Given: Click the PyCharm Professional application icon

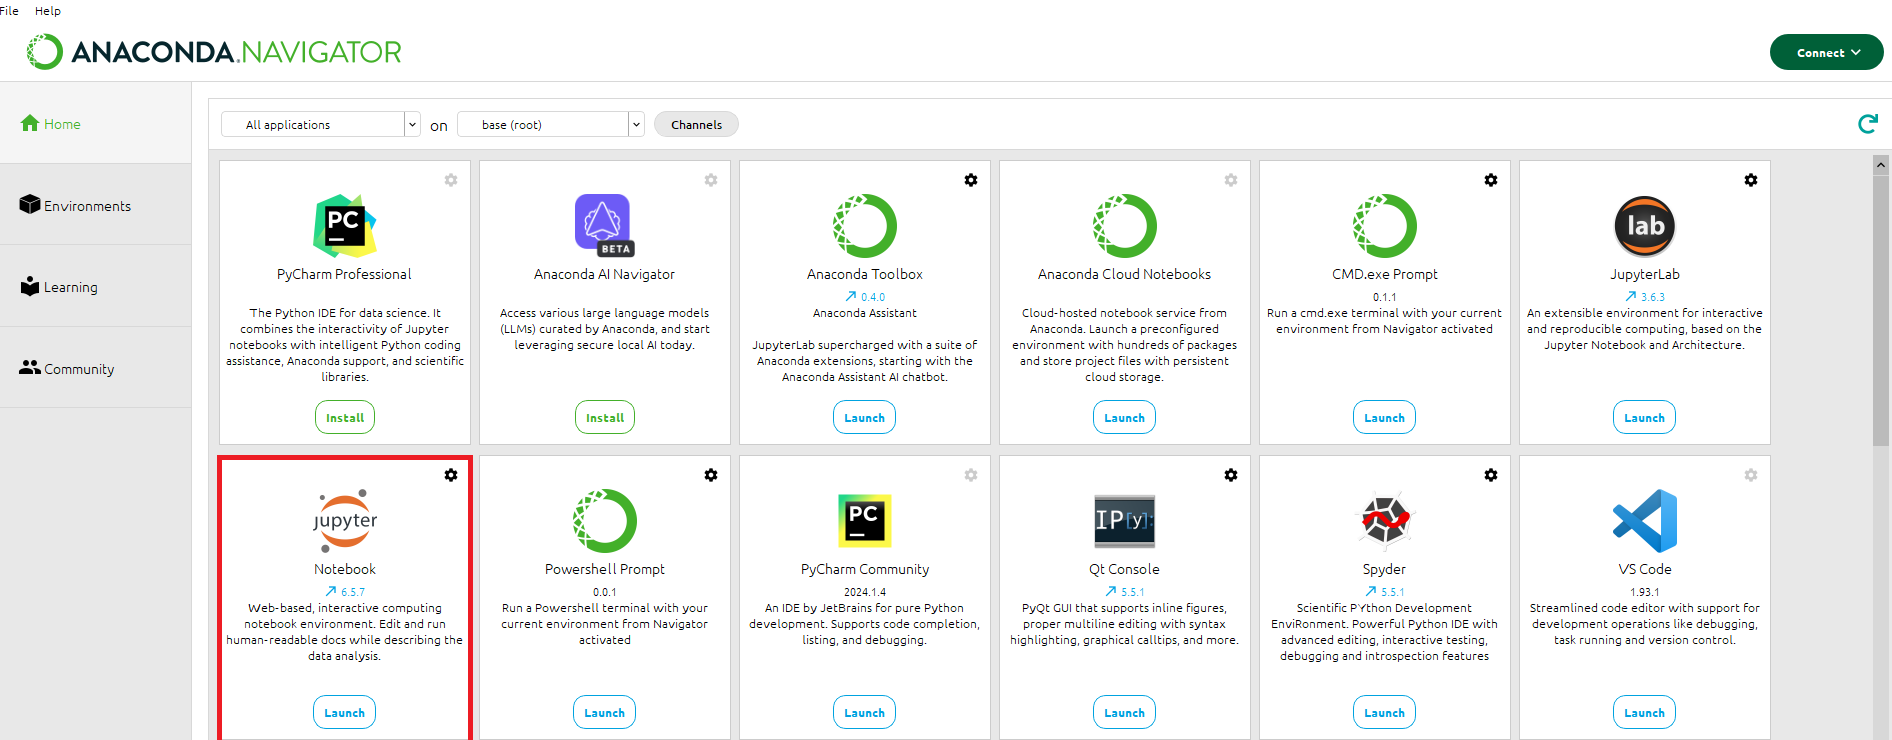Looking at the screenshot, I should tap(345, 226).
